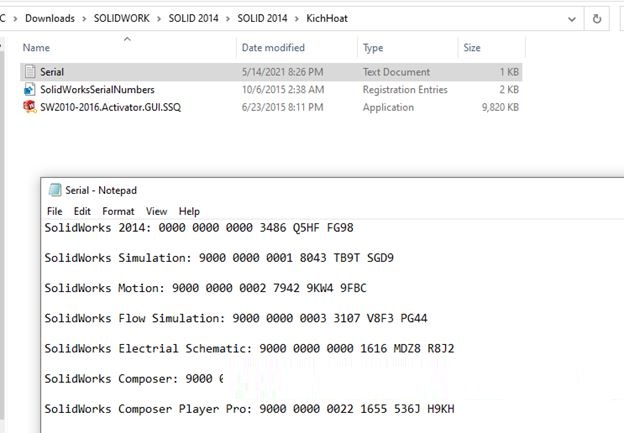Click the 10/6/2015 2:38 AM date cell
624x433 pixels.
[x=283, y=90]
